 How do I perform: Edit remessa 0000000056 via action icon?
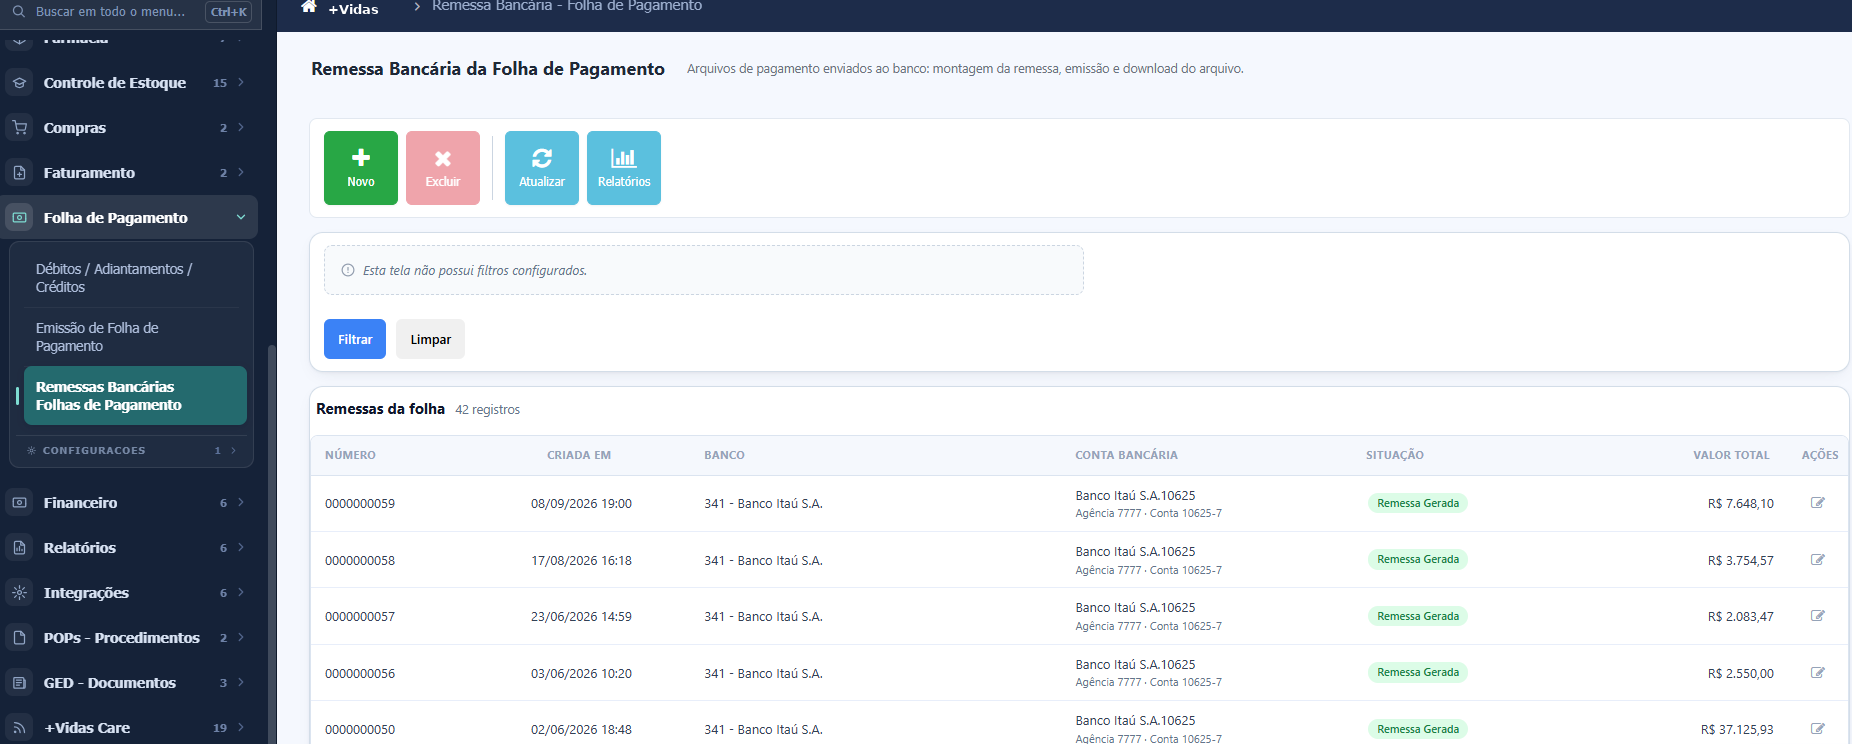point(1818,673)
